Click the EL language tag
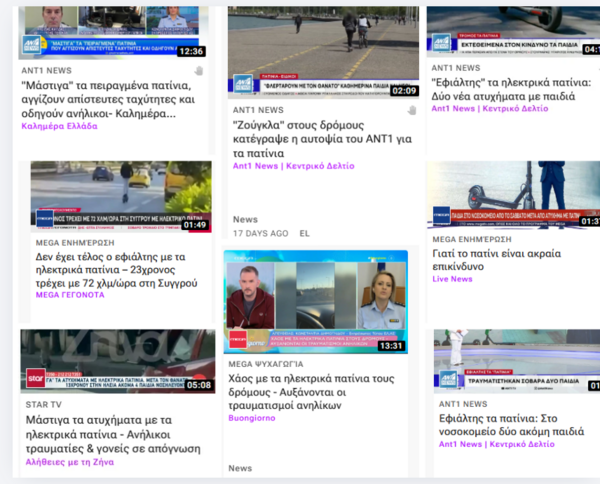Image resolution: width=600 pixels, height=484 pixels. point(305,233)
